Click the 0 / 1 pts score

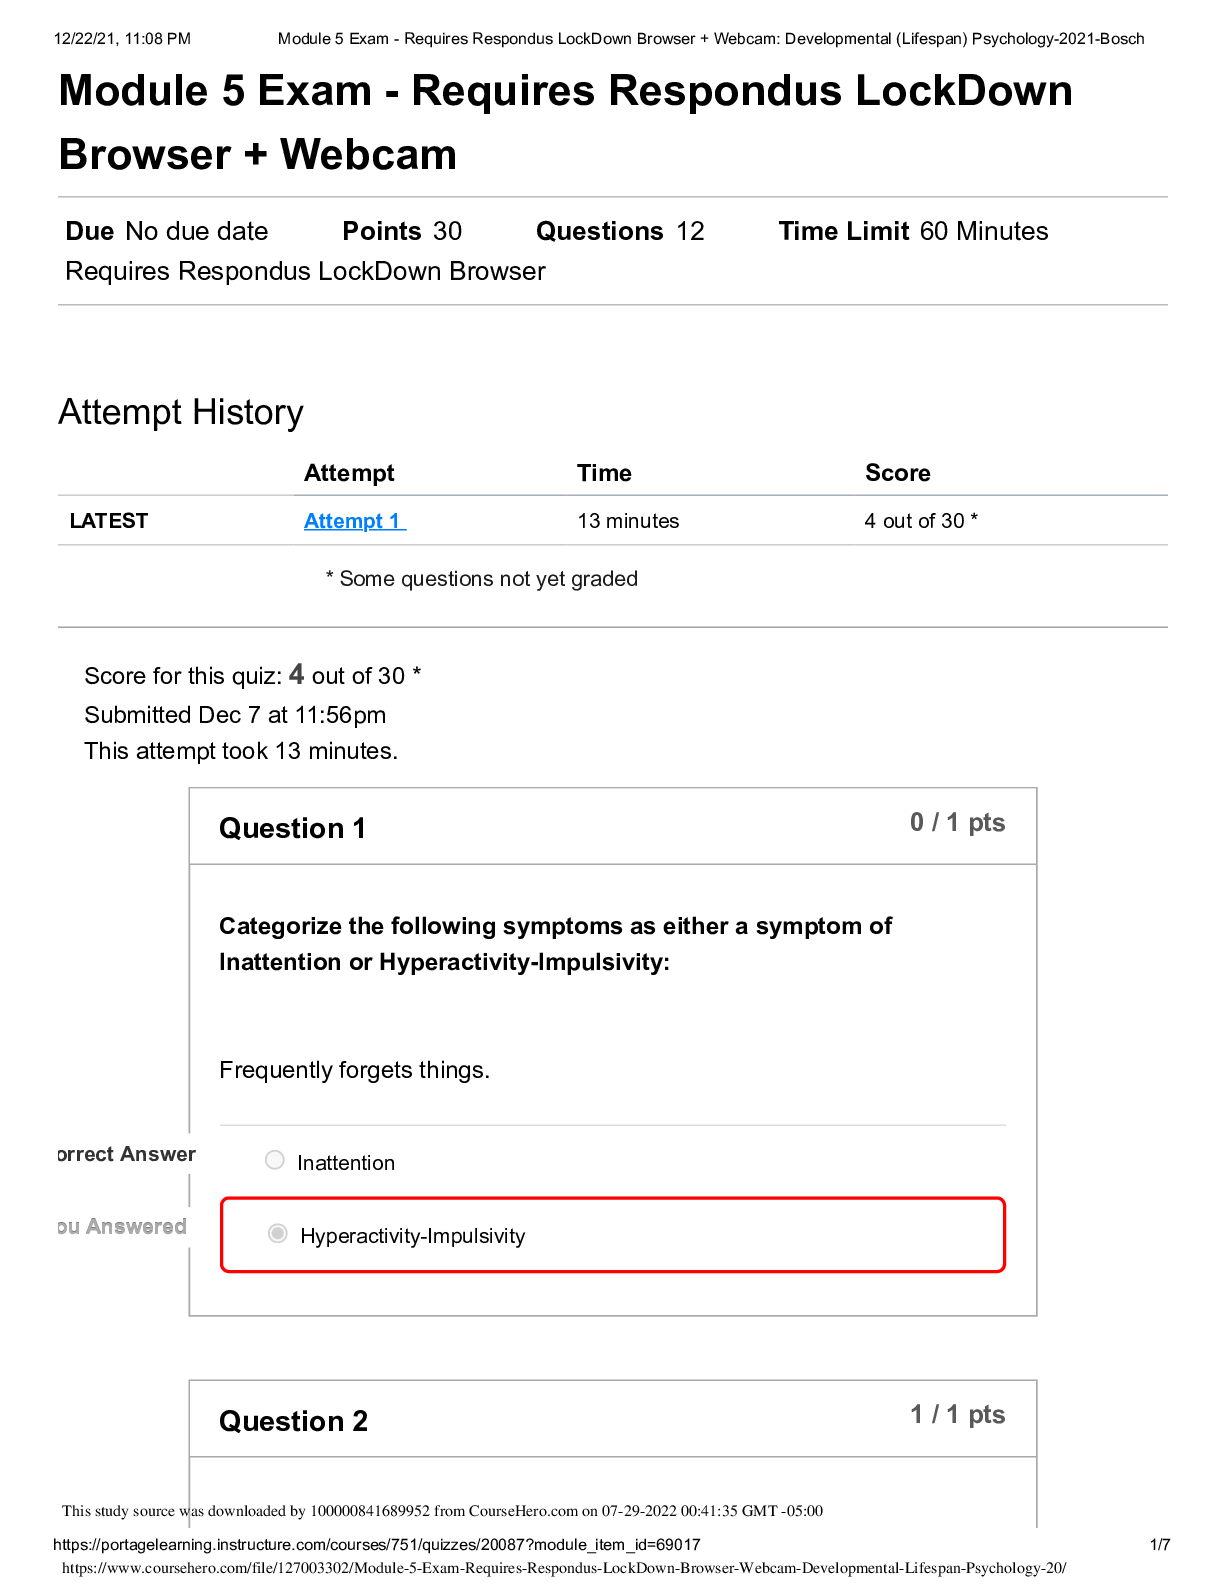click(x=957, y=823)
